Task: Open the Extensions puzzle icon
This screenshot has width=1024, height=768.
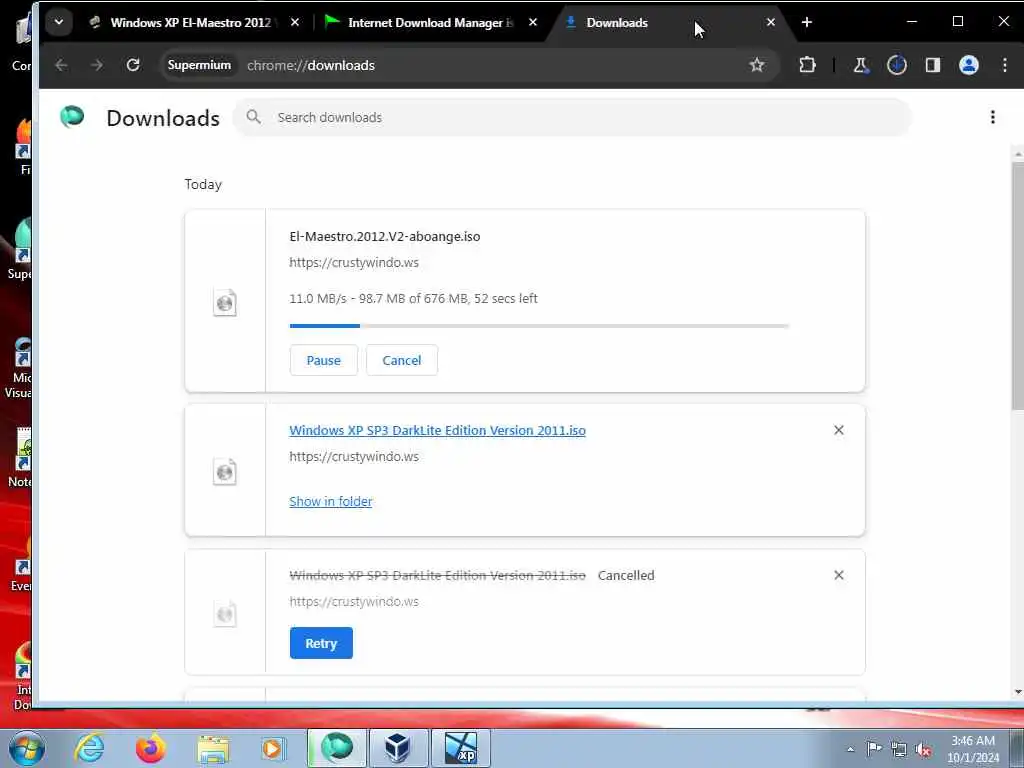Action: tap(807, 65)
